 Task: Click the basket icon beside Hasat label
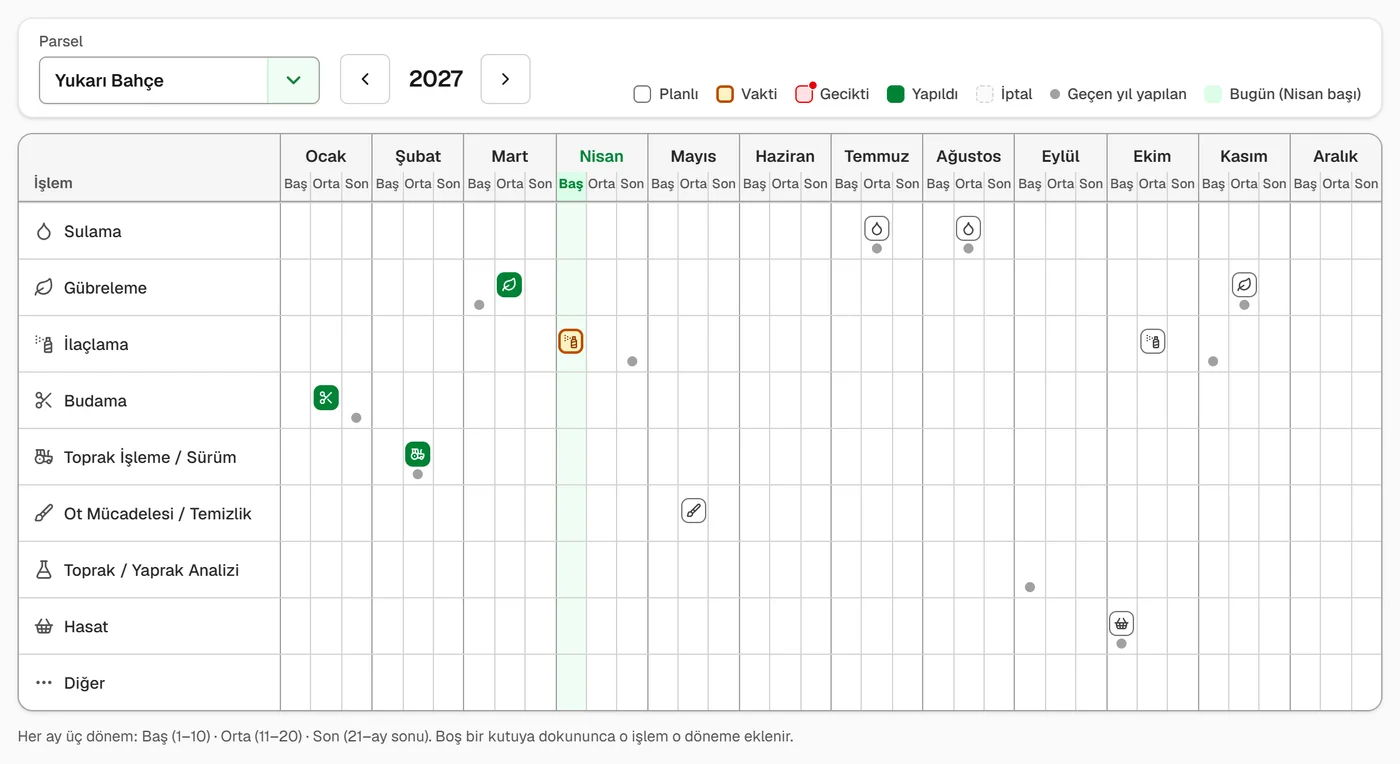[x=43, y=627]
